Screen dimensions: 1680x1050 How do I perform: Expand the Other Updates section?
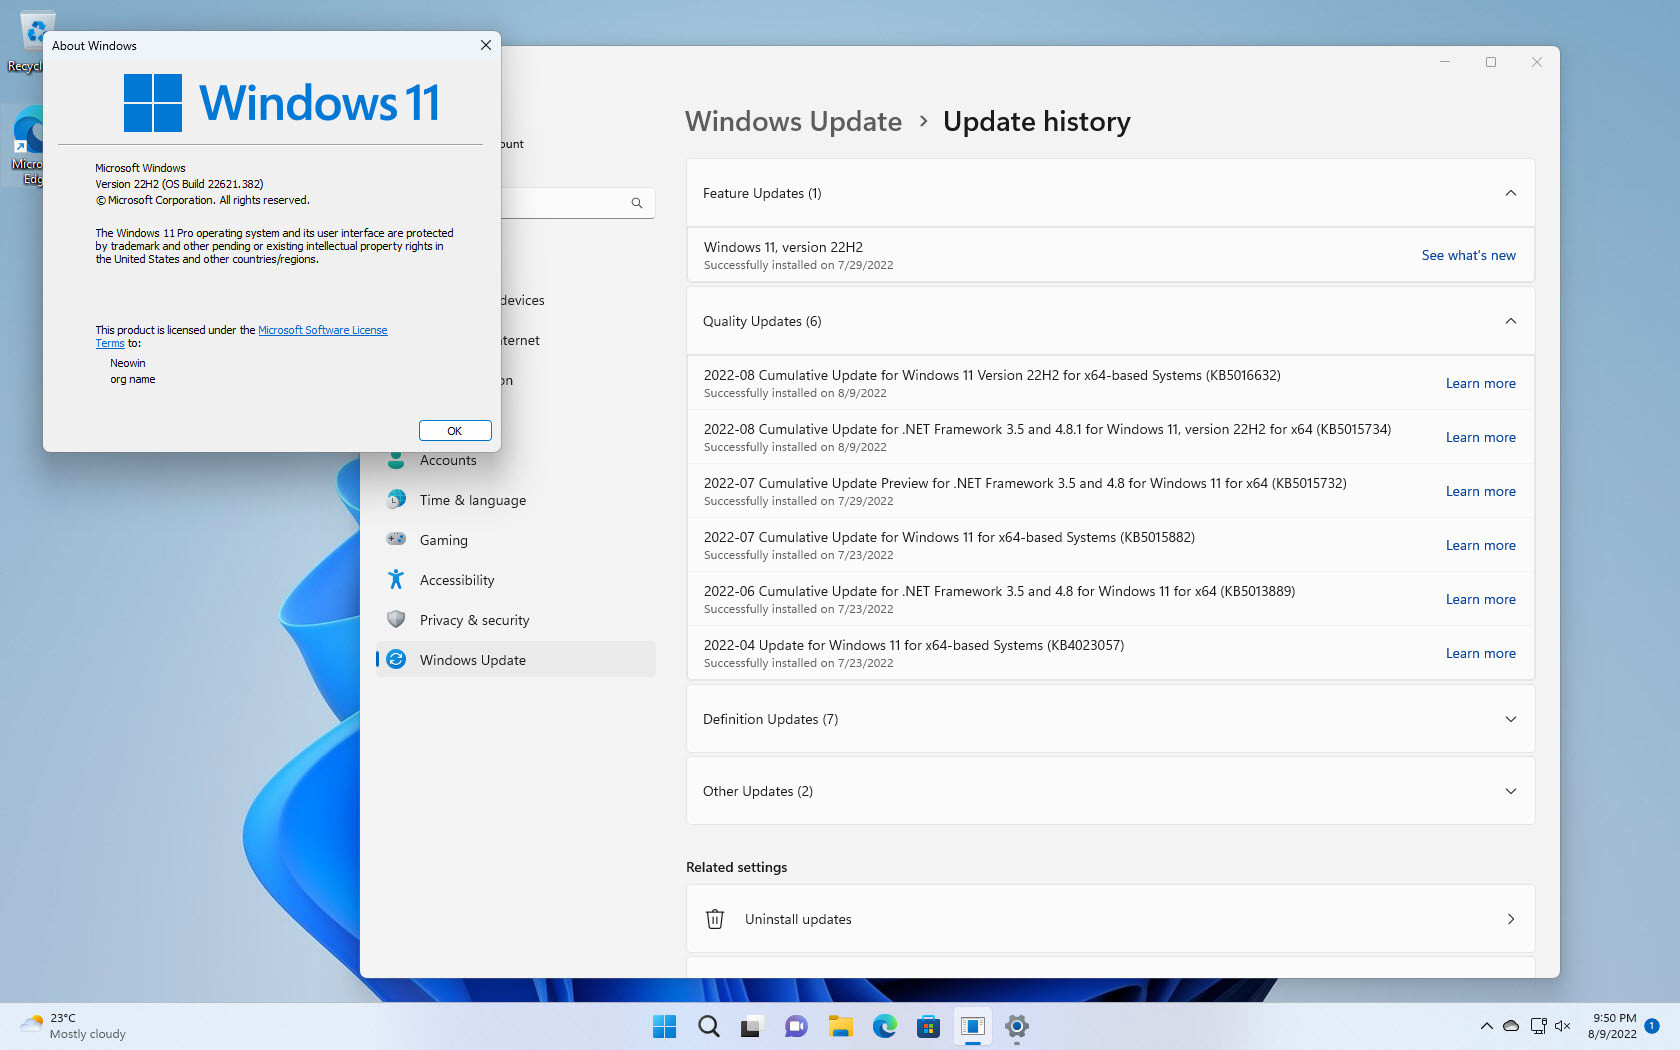(x=1510, y=791)
